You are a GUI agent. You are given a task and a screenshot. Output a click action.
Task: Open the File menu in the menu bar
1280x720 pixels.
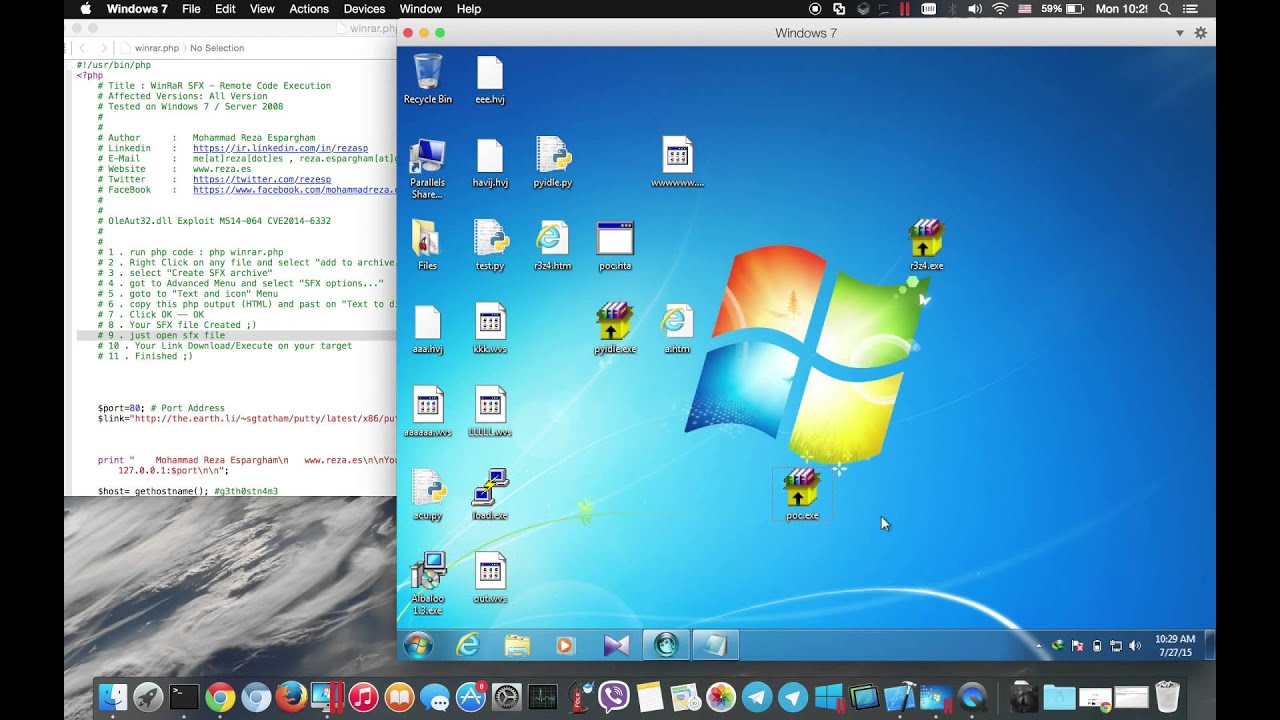pos(191,9)
